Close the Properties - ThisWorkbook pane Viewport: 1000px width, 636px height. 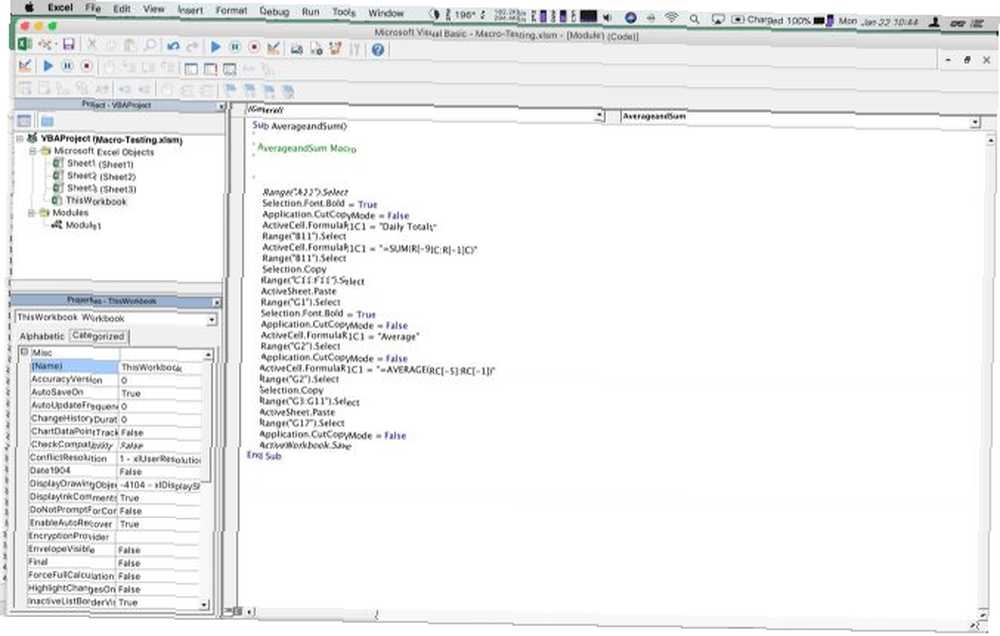coord(216,302)
